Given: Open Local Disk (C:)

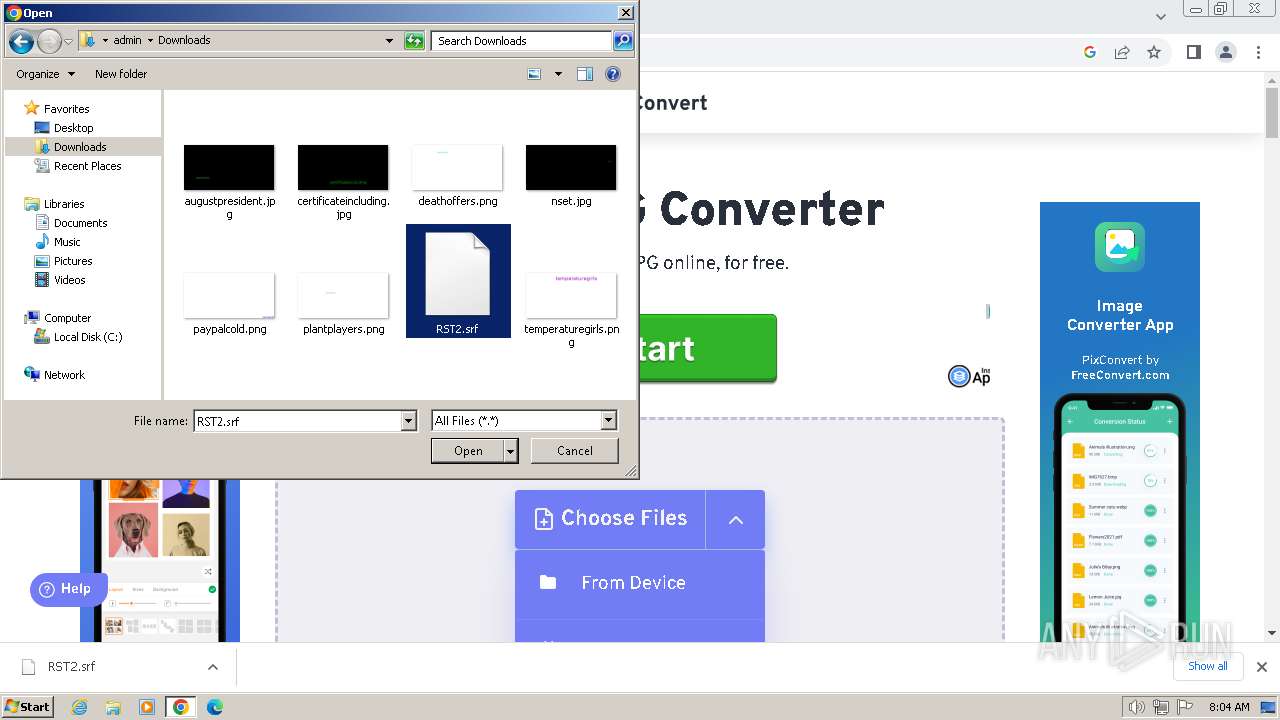Looking at the screenshot, I should click(x=88, y=337).
